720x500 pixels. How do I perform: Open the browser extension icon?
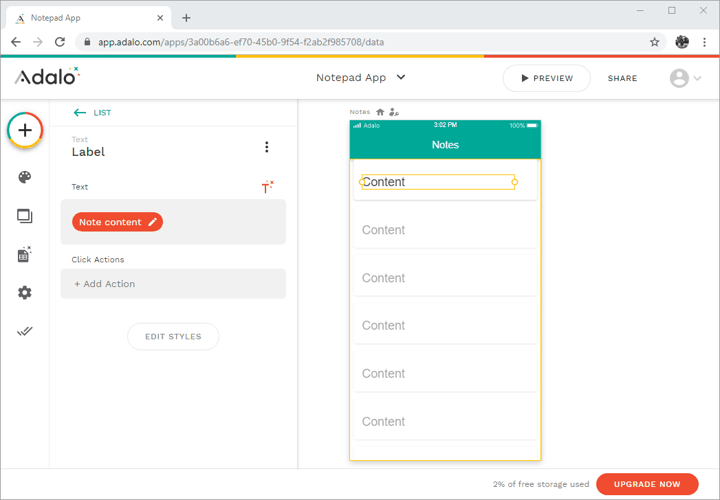tap(682, 42)
